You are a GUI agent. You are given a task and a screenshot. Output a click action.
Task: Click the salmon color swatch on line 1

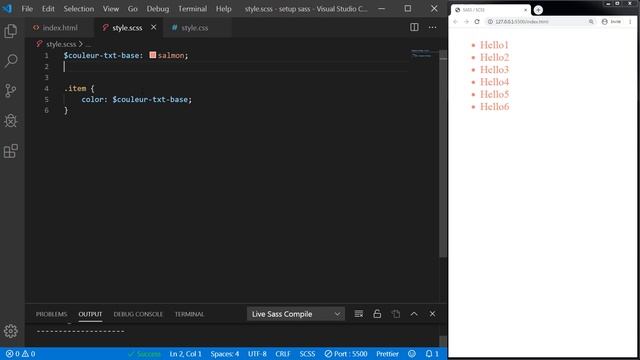pos(153,55)
